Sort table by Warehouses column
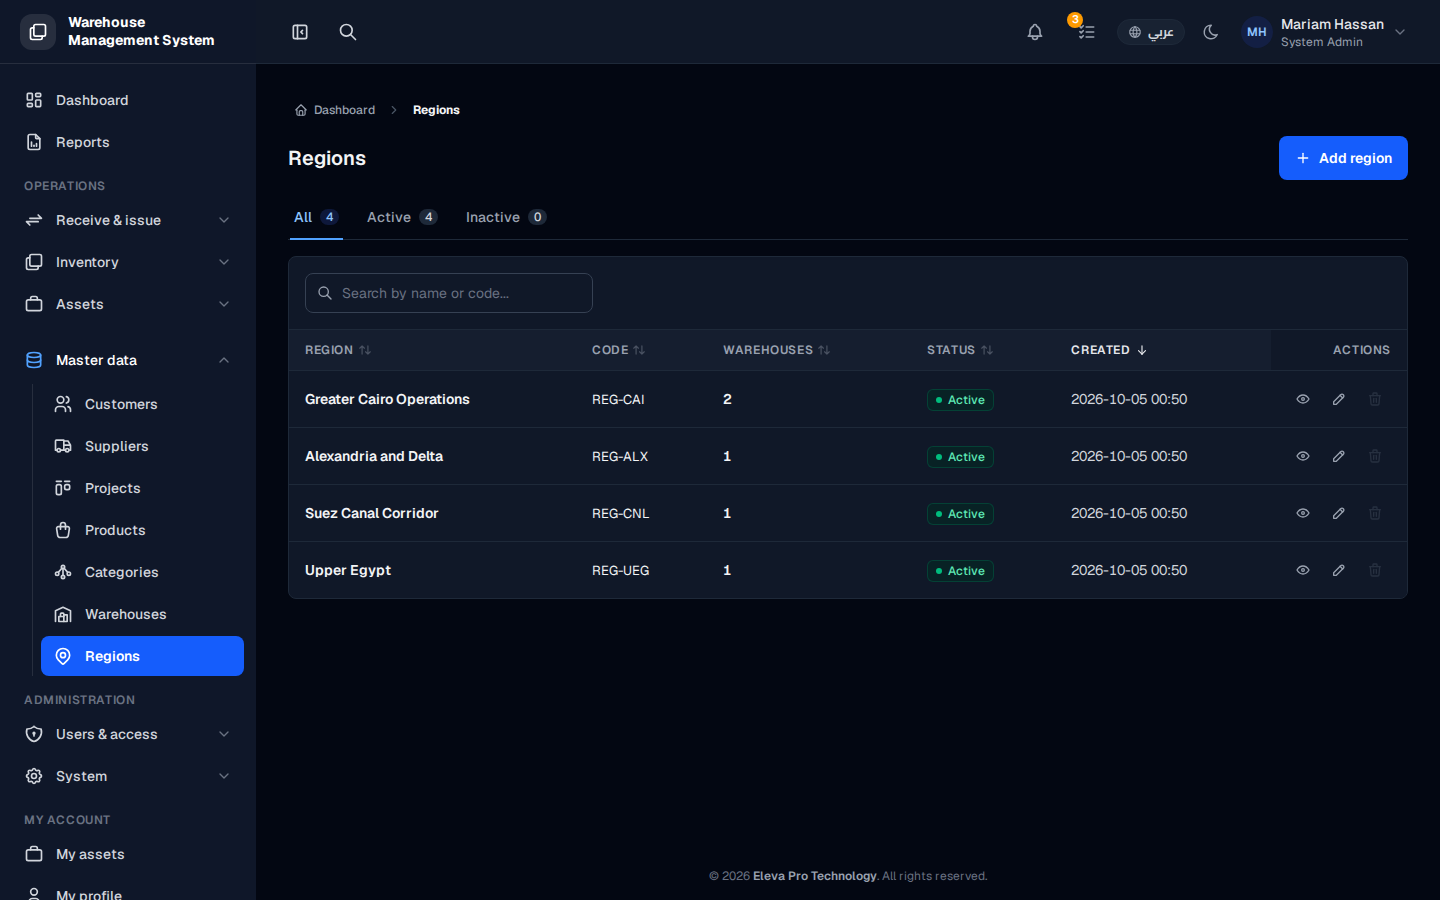Viewport: 1440px width, 900px height. (x=777, y=350)
